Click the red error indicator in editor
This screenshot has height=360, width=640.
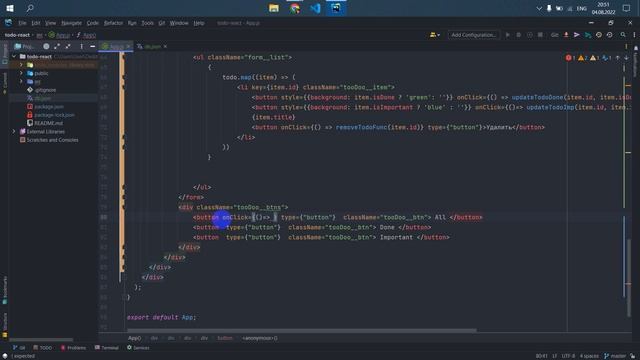click(571, 58)
